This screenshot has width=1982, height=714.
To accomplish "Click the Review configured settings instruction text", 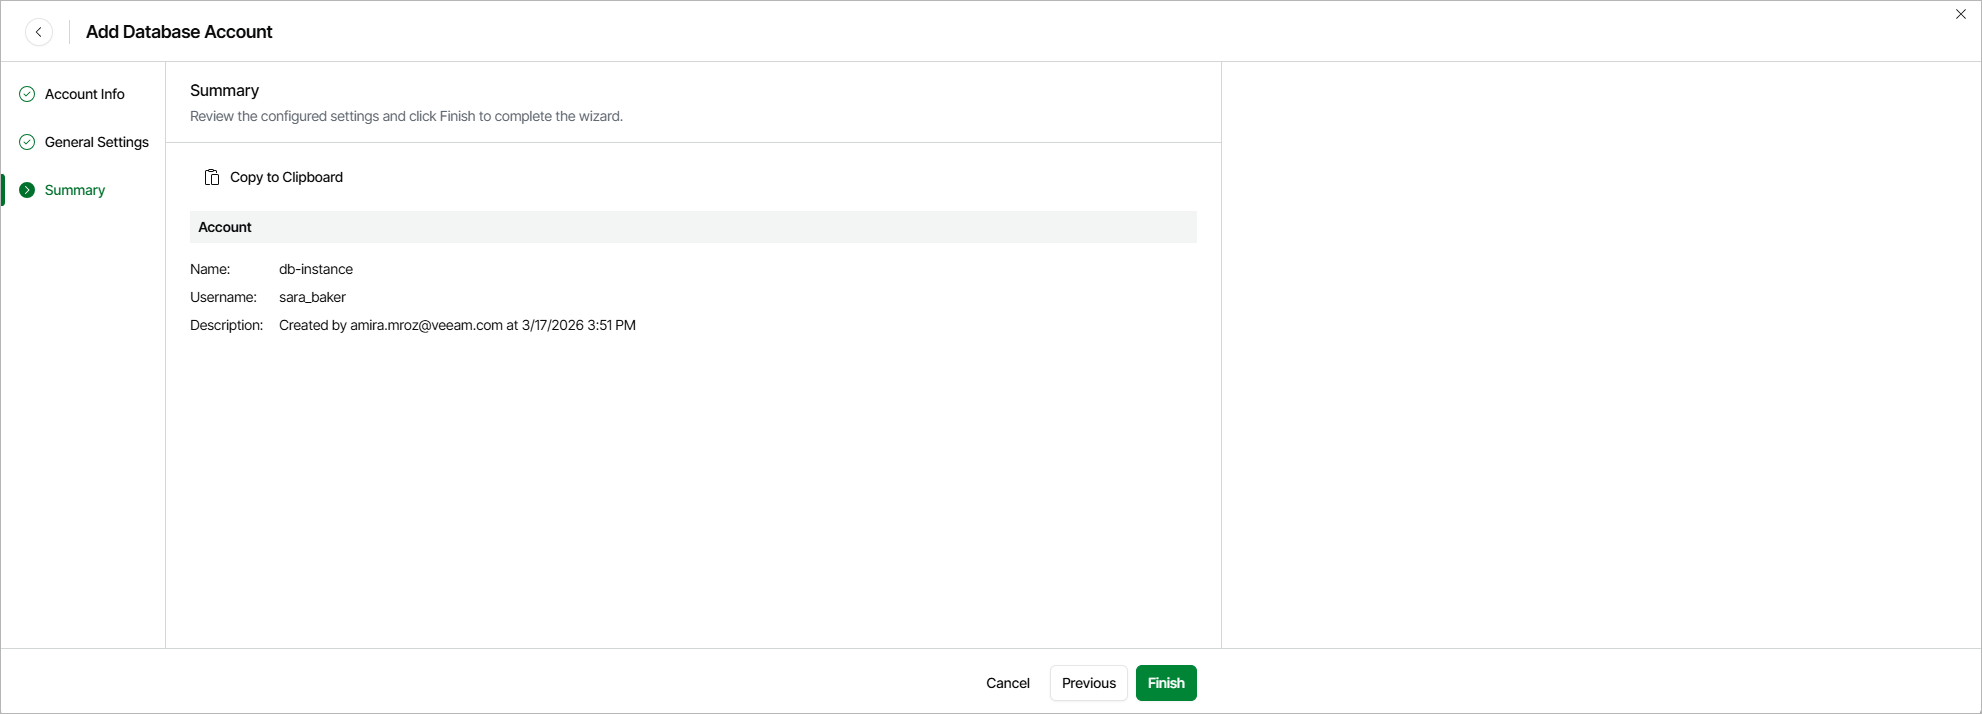I will coord(406,116).
